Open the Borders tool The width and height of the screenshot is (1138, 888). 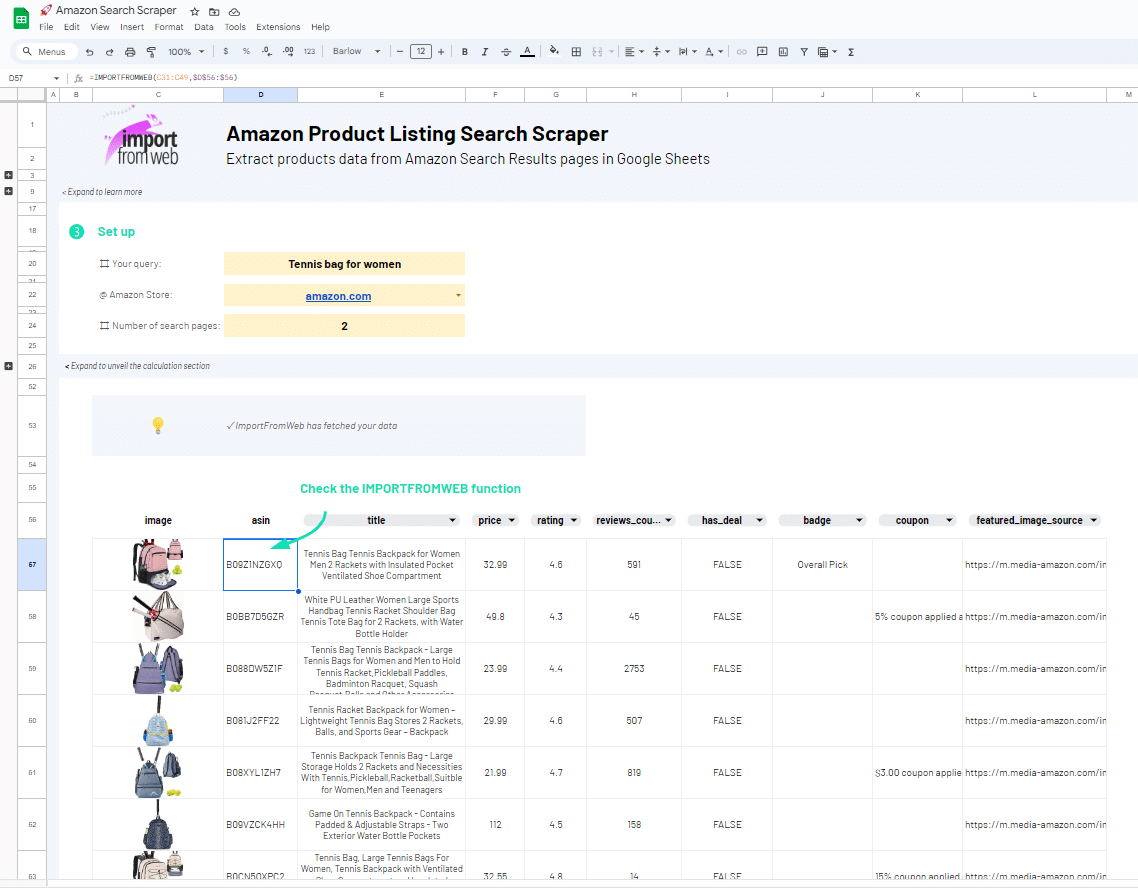point(576,52)
